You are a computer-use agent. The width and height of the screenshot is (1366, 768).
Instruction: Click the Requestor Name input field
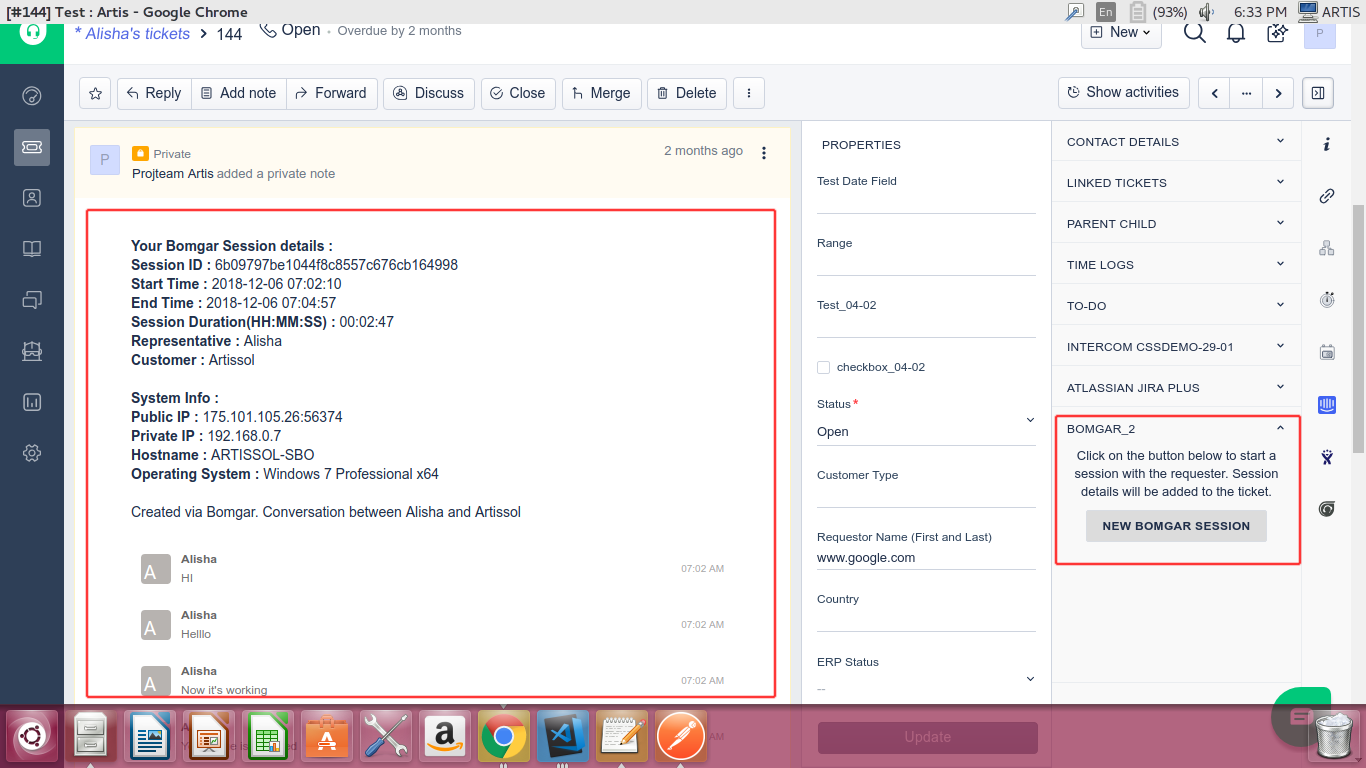point(925,558)
